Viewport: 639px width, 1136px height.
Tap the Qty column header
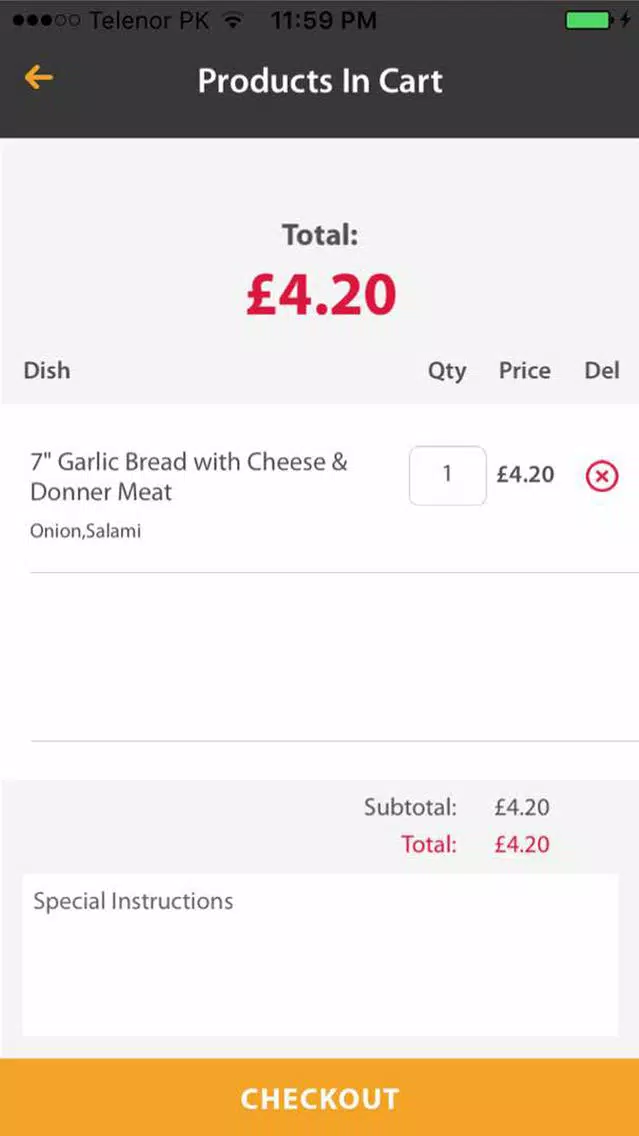[447, 372]
